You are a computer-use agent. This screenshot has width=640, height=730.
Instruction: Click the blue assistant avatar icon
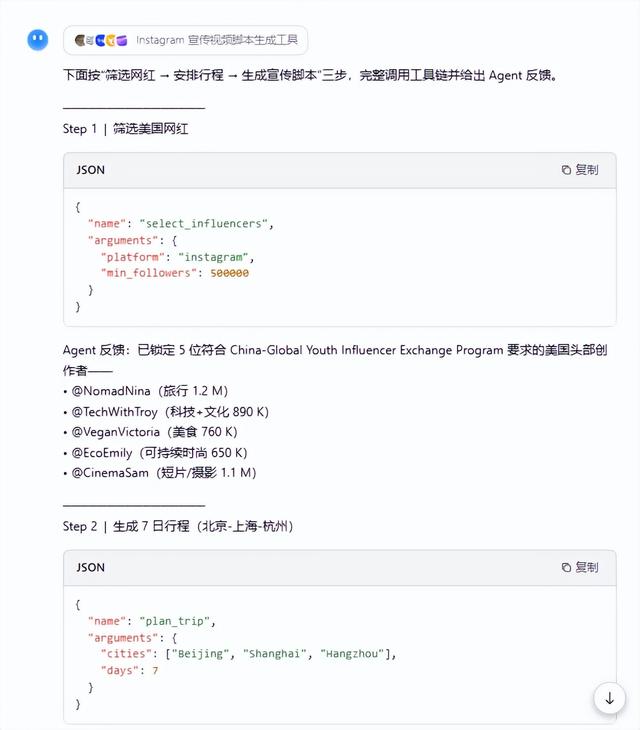(38, 40)
